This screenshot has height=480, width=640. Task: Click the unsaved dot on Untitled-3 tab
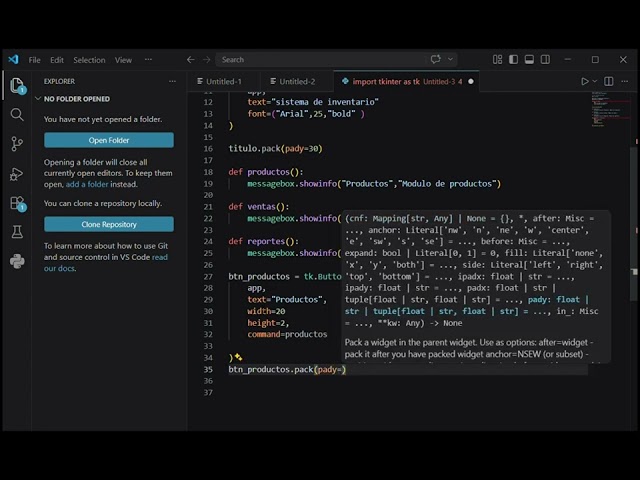[x=471, y=81]
